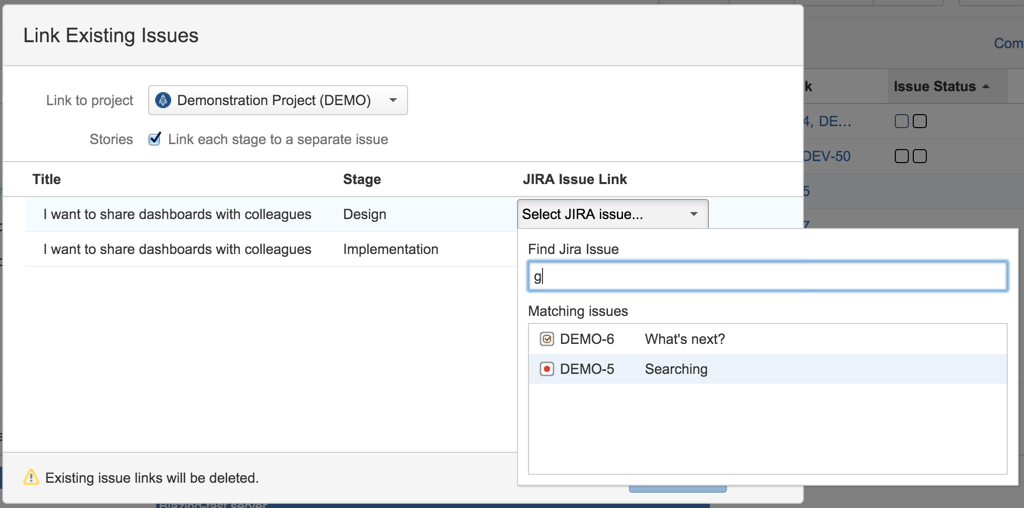
Task: Select DEMO-6 What's next? issue
Action: [767, 340]
